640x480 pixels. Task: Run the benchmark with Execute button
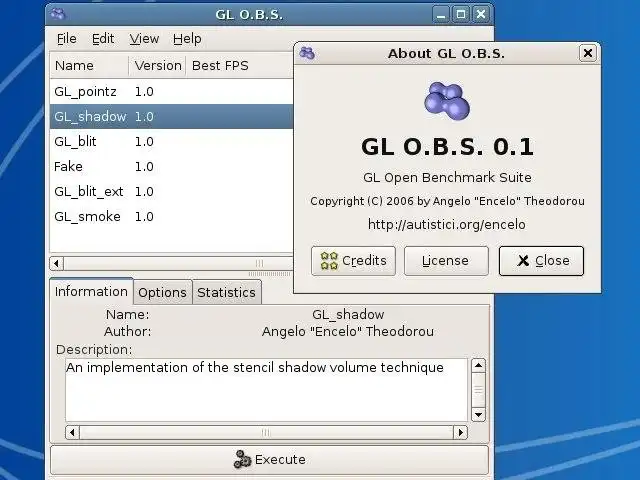[x=269, y=460]
